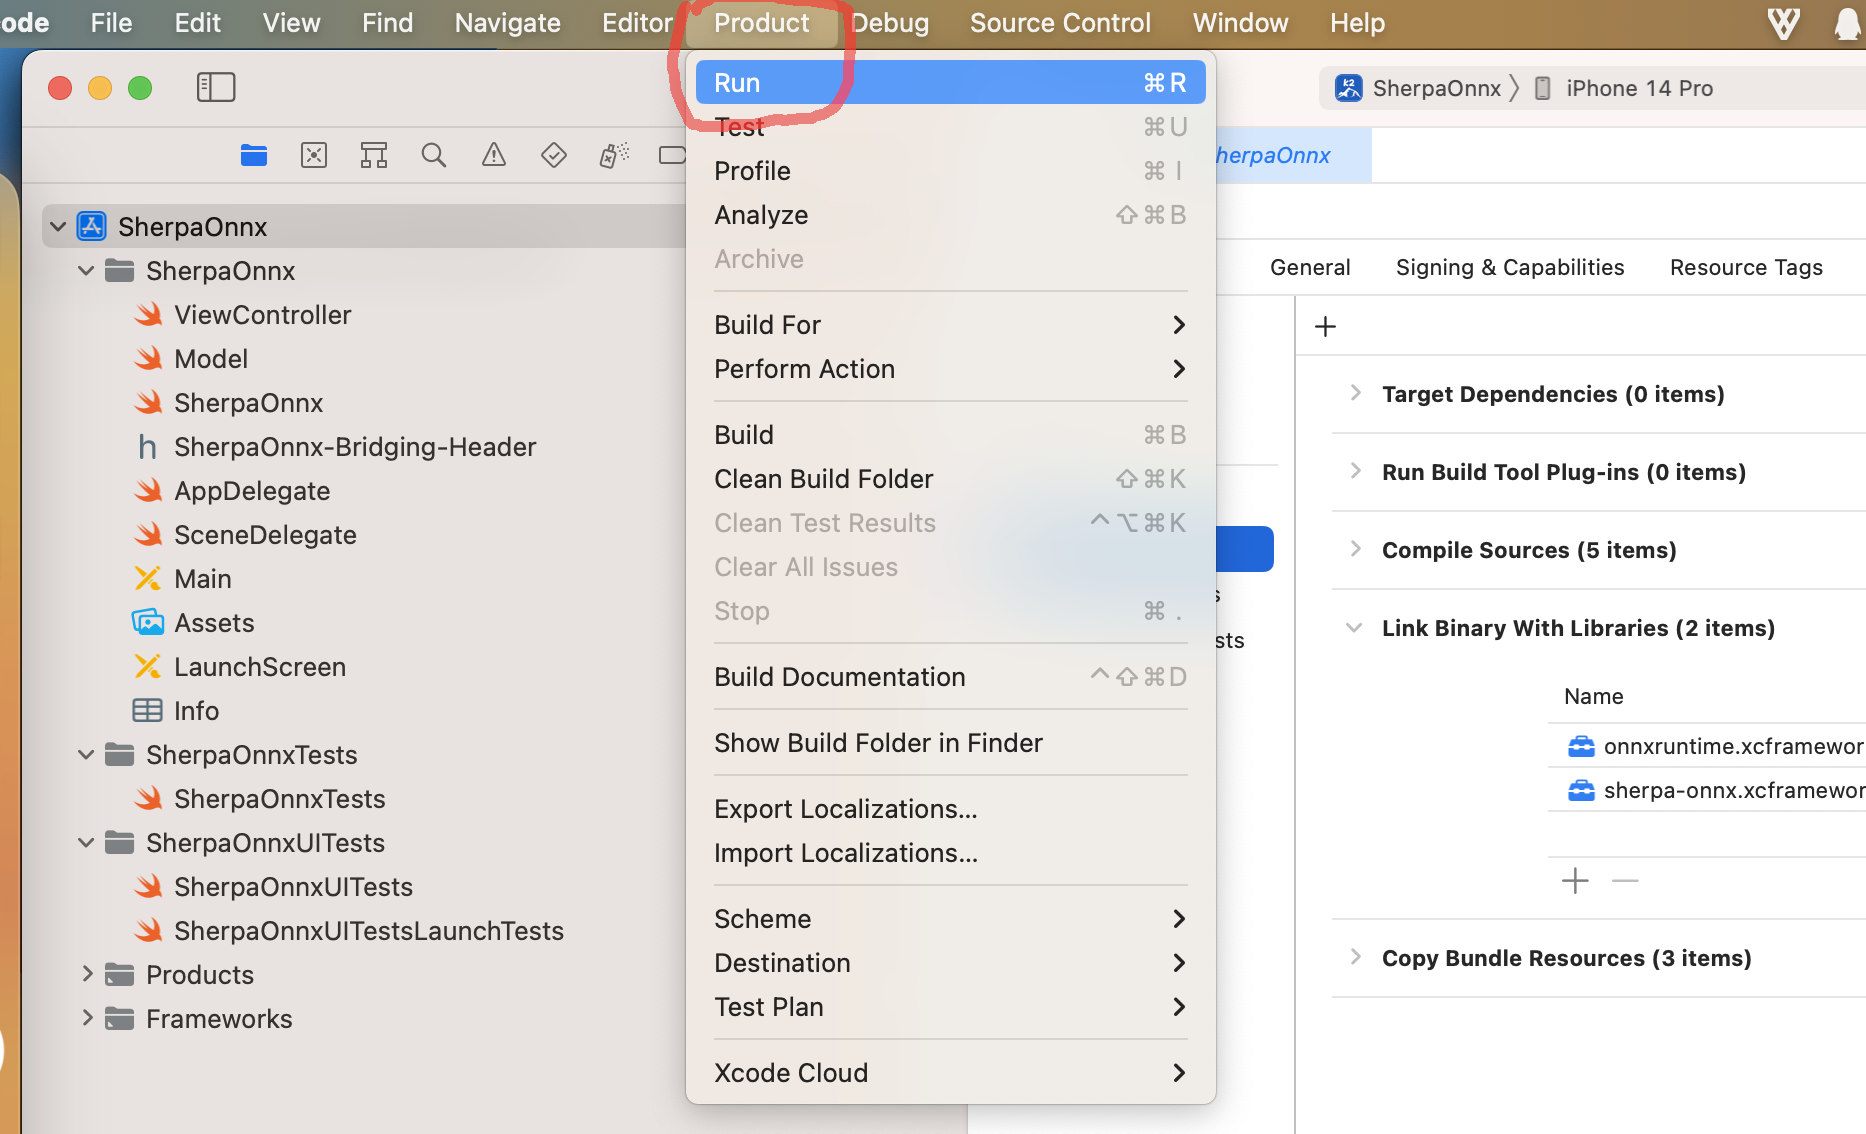Select the SherpaOnnxUITestsLaunchTests file
Screen dimensions: 1866x1134
click(x=369, y=931)
